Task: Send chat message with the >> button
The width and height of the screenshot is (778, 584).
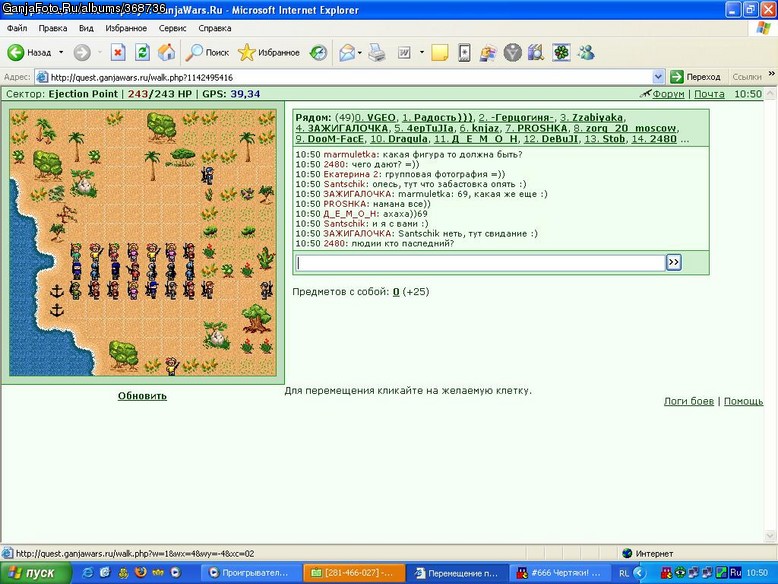Action: (673, 262)
